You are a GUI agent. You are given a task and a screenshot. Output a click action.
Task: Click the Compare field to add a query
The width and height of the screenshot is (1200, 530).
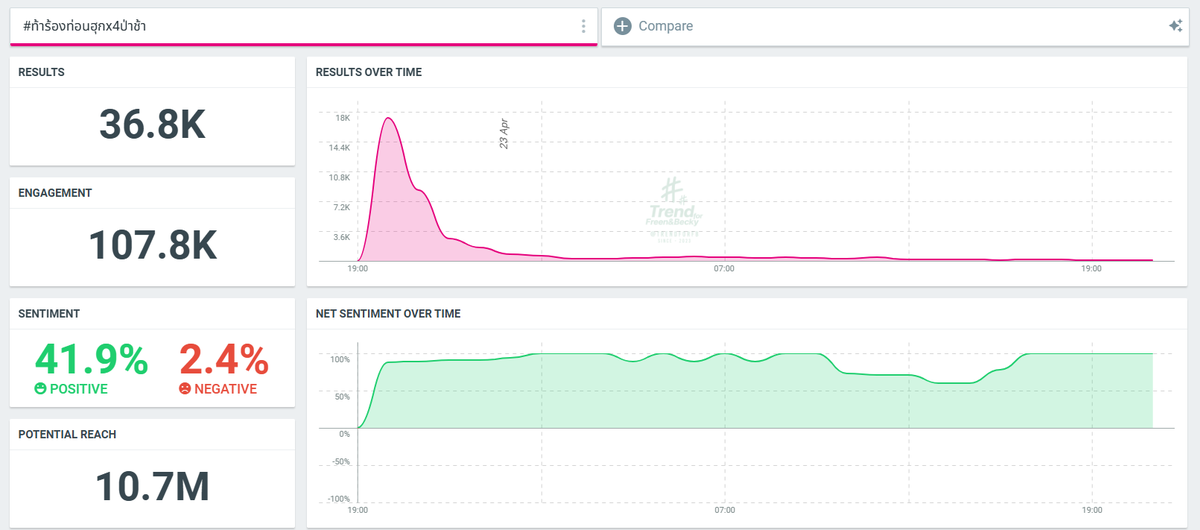click(895, 26)
